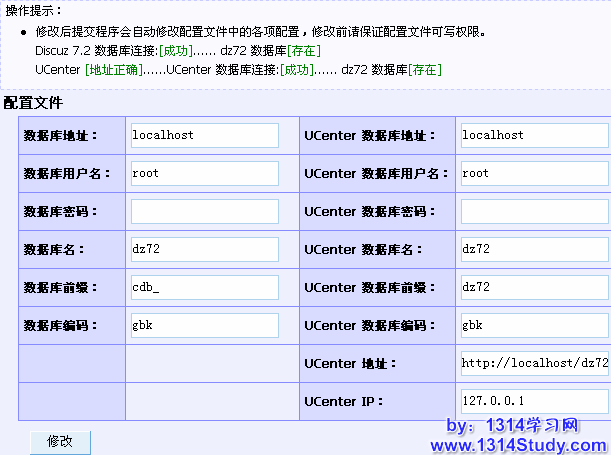Click the 操作提示 heading text
This screenshot has height=455, width=611.
(x=32, y=10)
